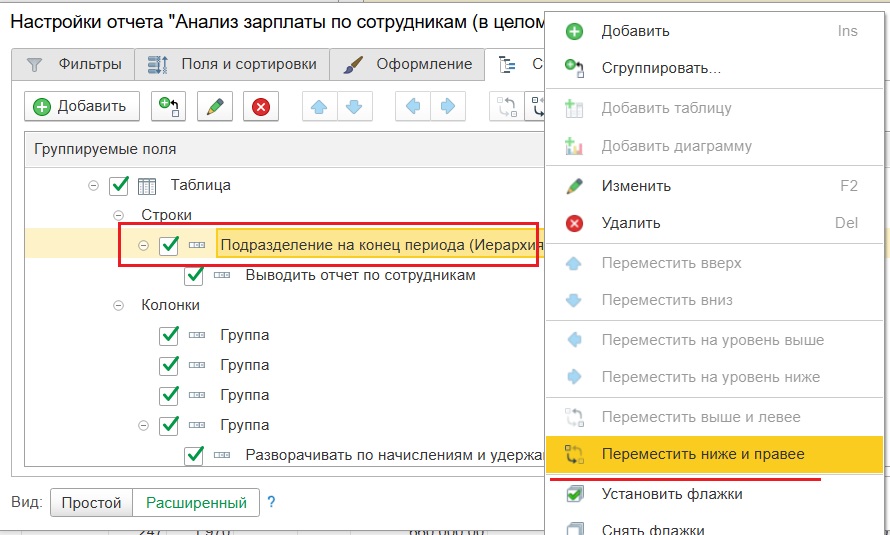Image resolution: width=890 pixels, height=535 pixels.
Task: Select the Колонки tree label
Action: click(170, 305)
